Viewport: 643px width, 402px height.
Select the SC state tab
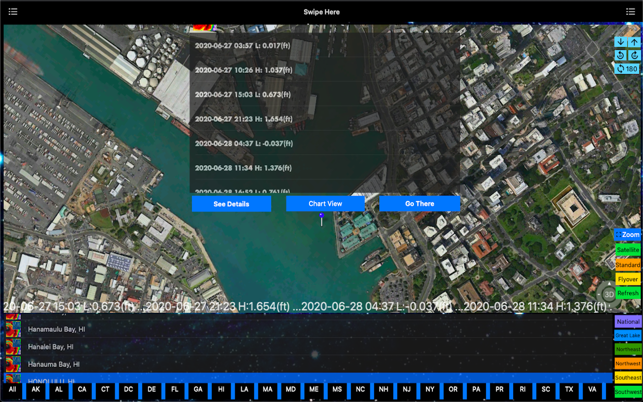coord(545,390)
